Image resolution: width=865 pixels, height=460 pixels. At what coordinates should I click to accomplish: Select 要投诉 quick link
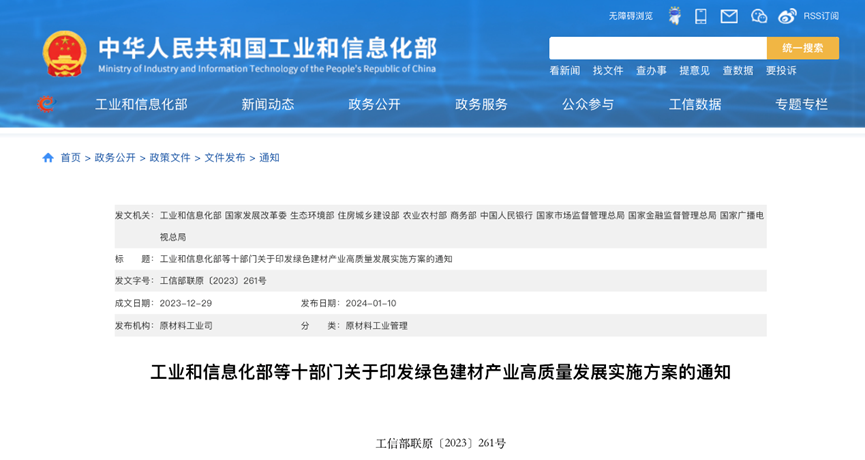tap(781, 71)
